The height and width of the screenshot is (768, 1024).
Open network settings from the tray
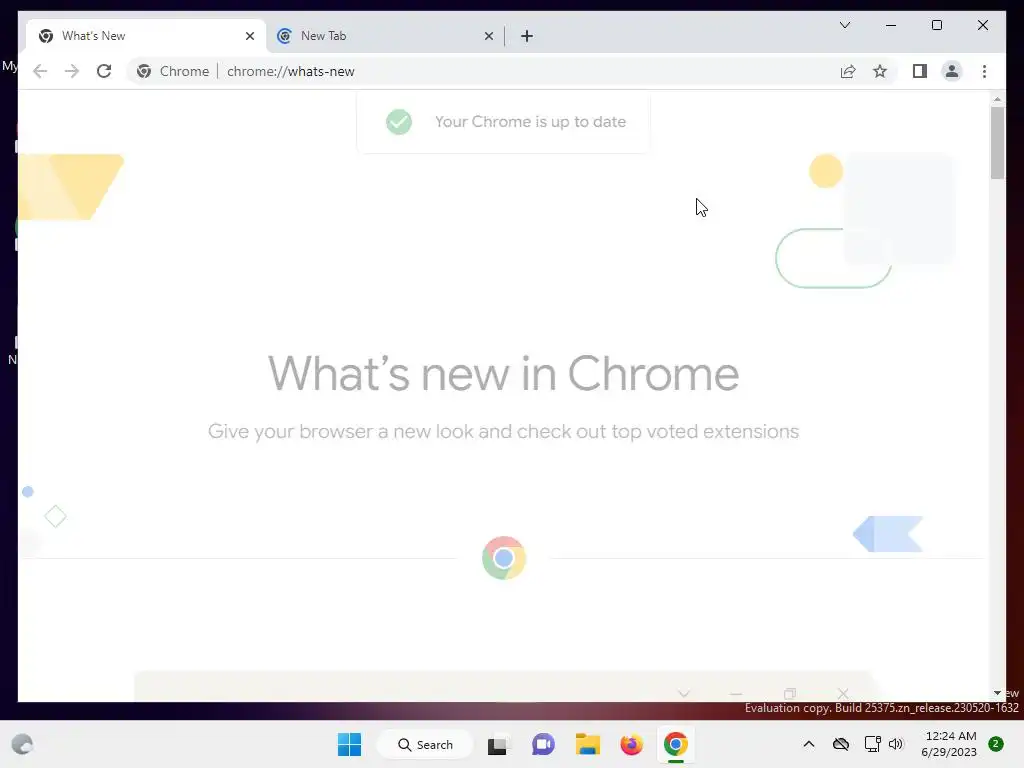[x=872, y=744]
